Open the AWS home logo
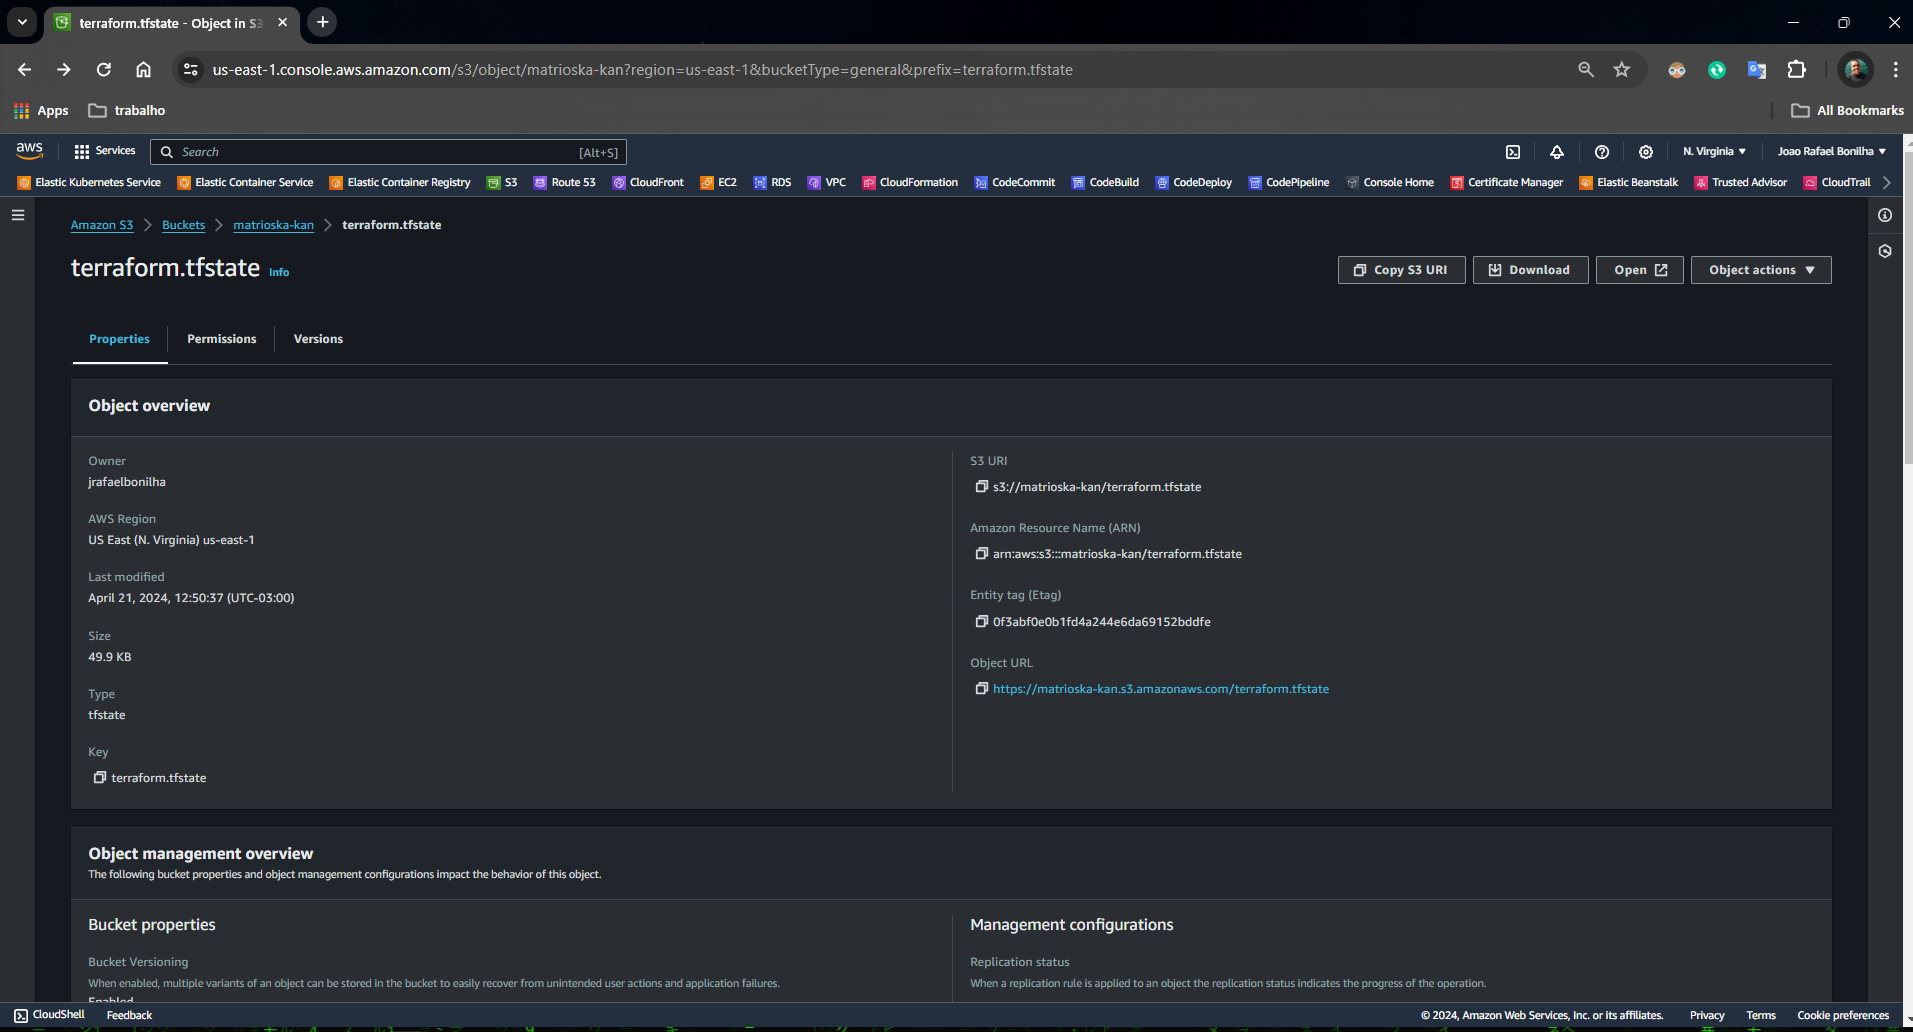The image size is (1913, 1032). (29, 151)
